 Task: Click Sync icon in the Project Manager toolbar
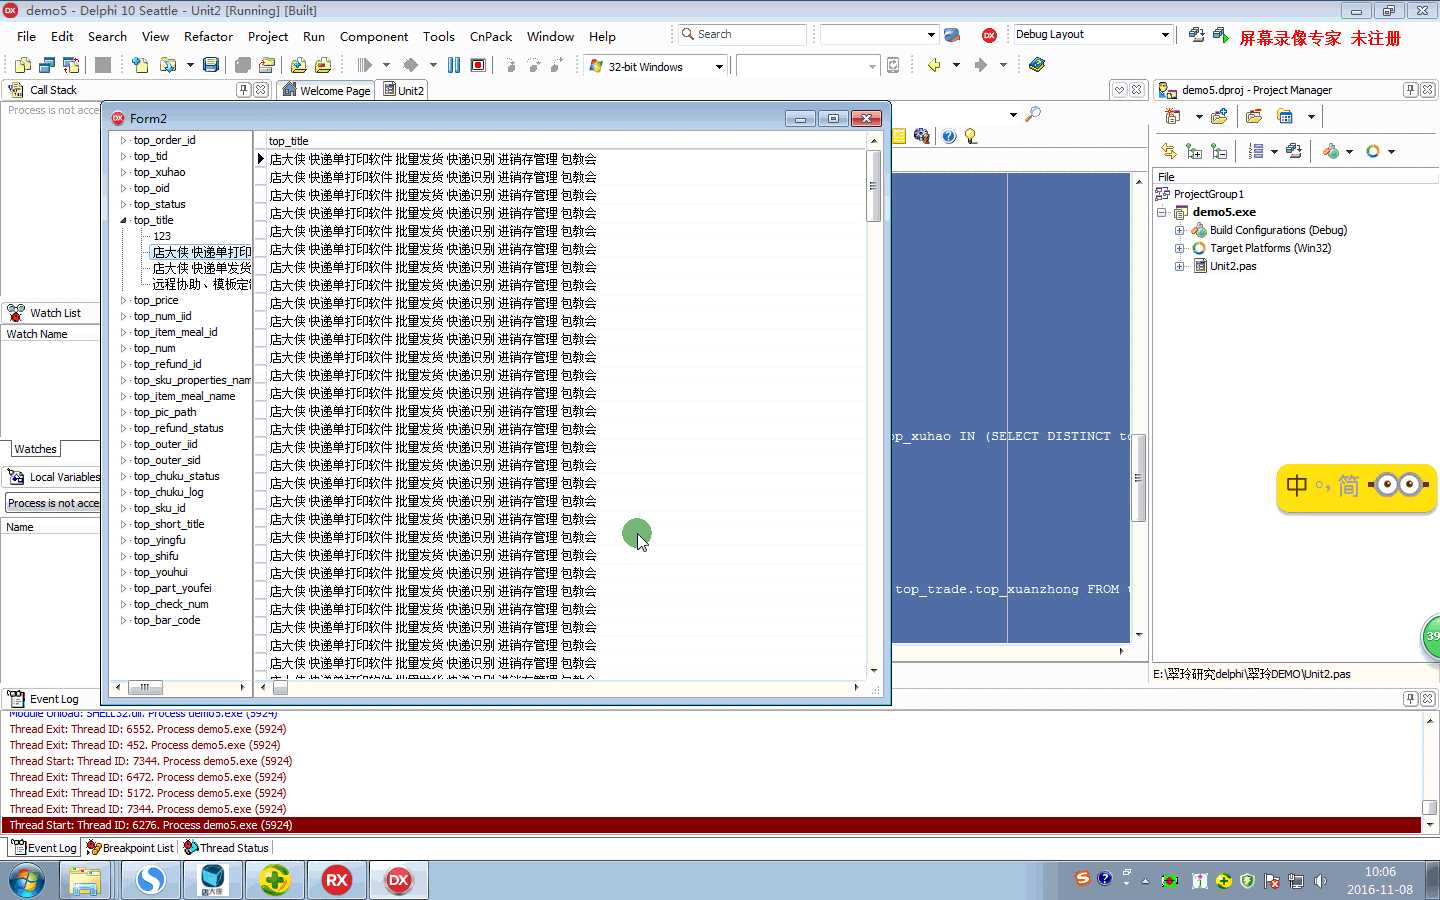point(1168,151)
